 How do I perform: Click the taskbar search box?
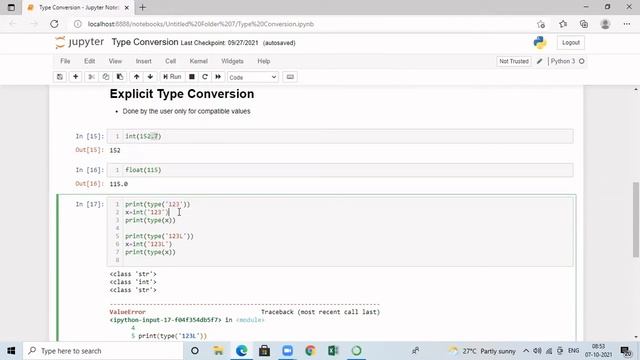click(102, 351)
